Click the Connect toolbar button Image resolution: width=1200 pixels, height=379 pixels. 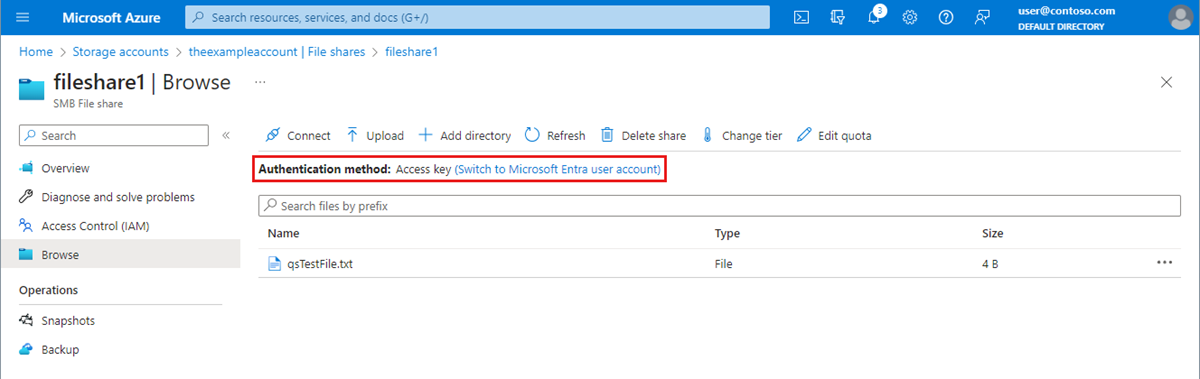[297, 136]
